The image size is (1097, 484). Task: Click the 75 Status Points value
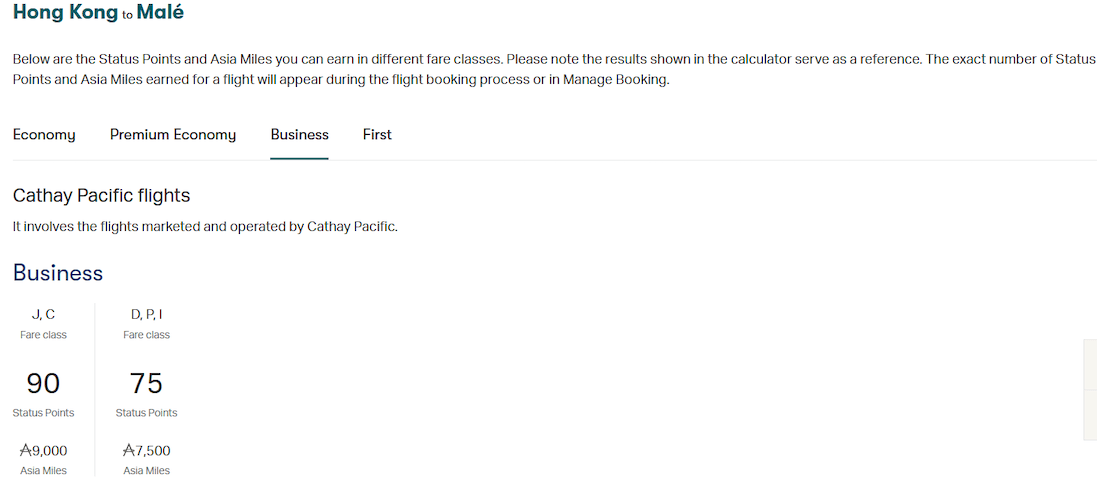click(146, 383)
